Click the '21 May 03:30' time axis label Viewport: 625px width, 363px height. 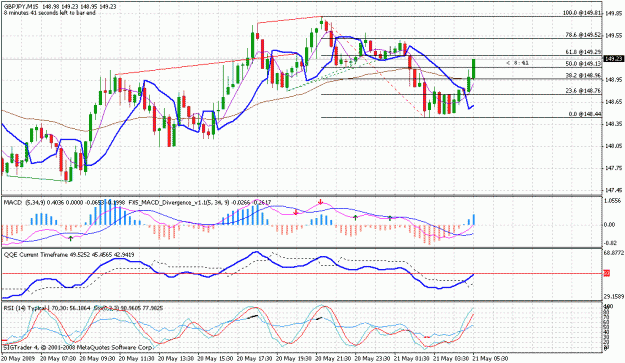coord(452,359)
